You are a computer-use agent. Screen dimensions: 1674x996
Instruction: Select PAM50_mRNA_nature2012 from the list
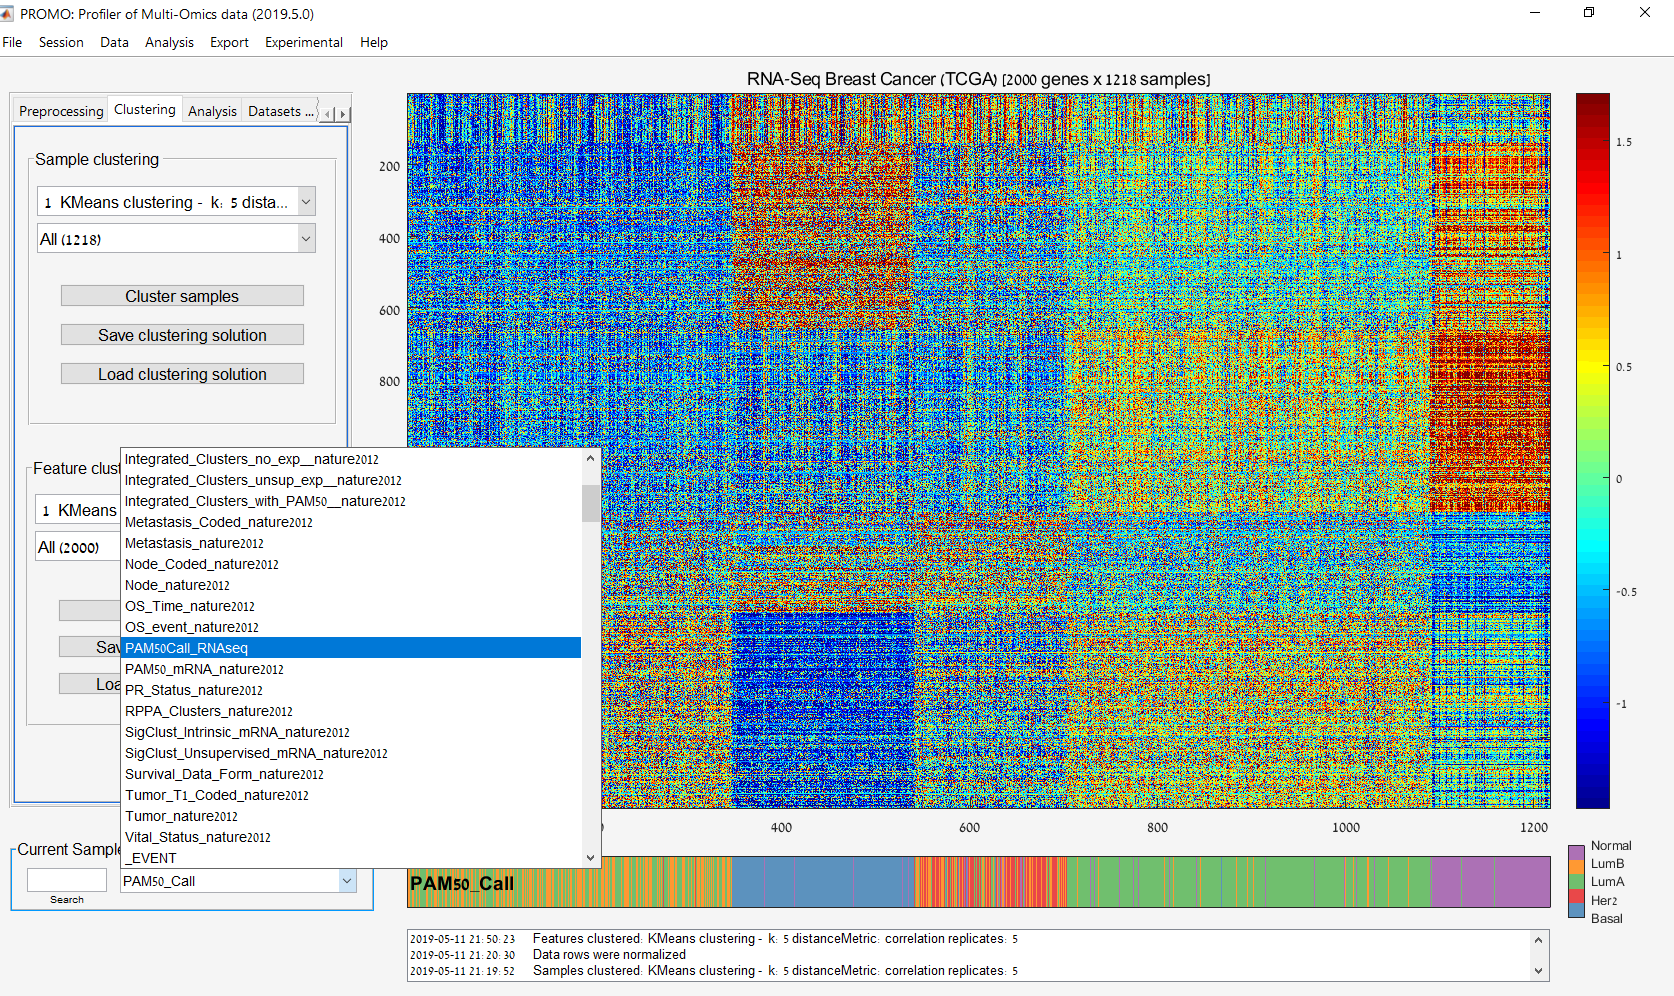click(204, 669)
